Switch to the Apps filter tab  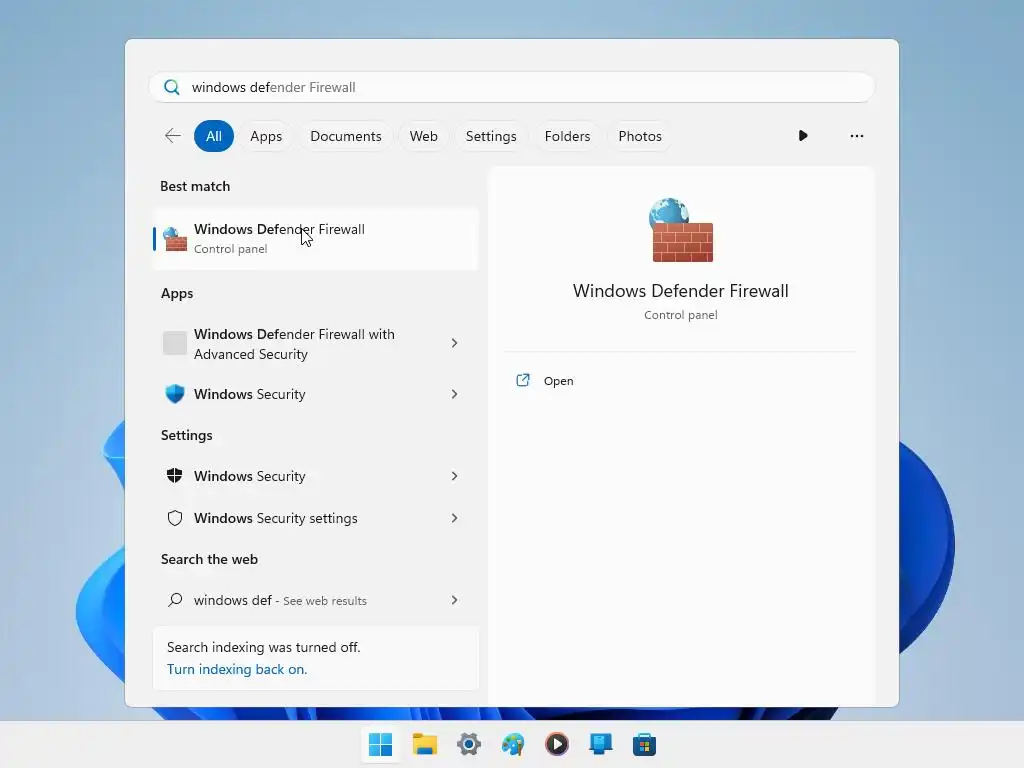266,136
